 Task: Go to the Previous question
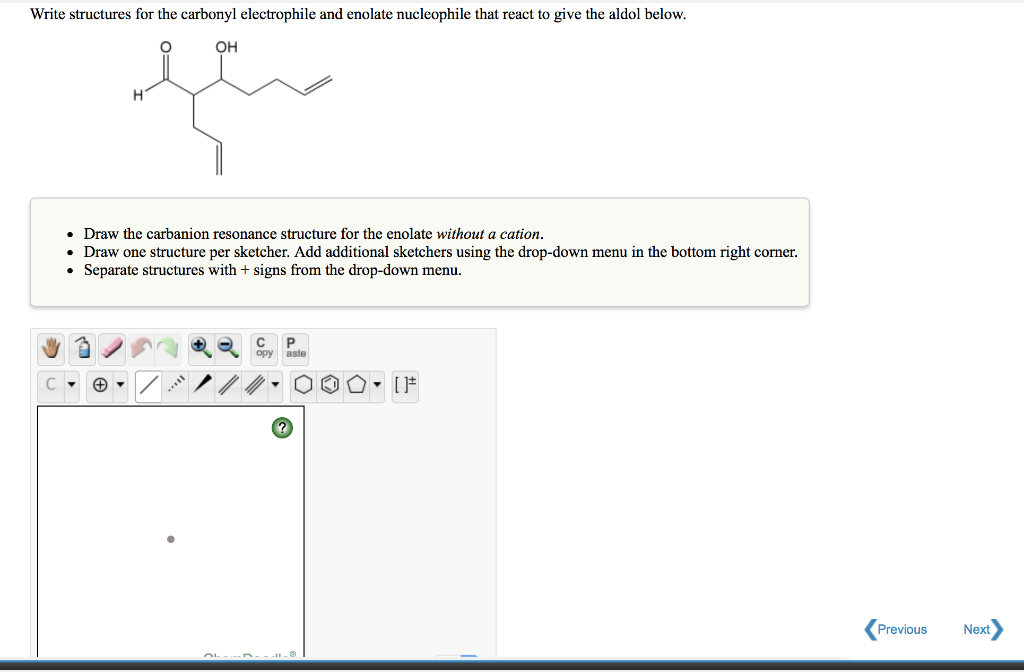895,630
